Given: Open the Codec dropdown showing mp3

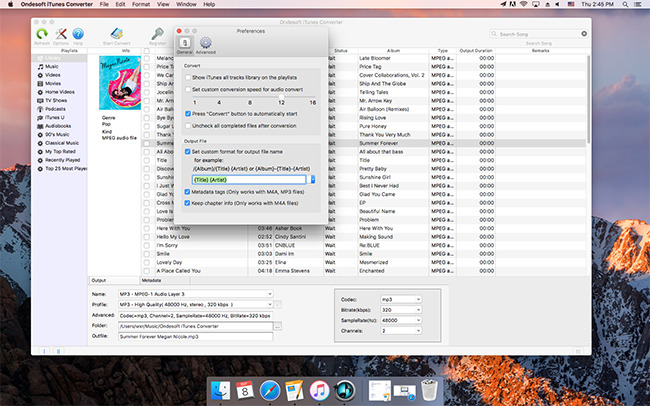Looking at the screenshot, I should 401,299.
